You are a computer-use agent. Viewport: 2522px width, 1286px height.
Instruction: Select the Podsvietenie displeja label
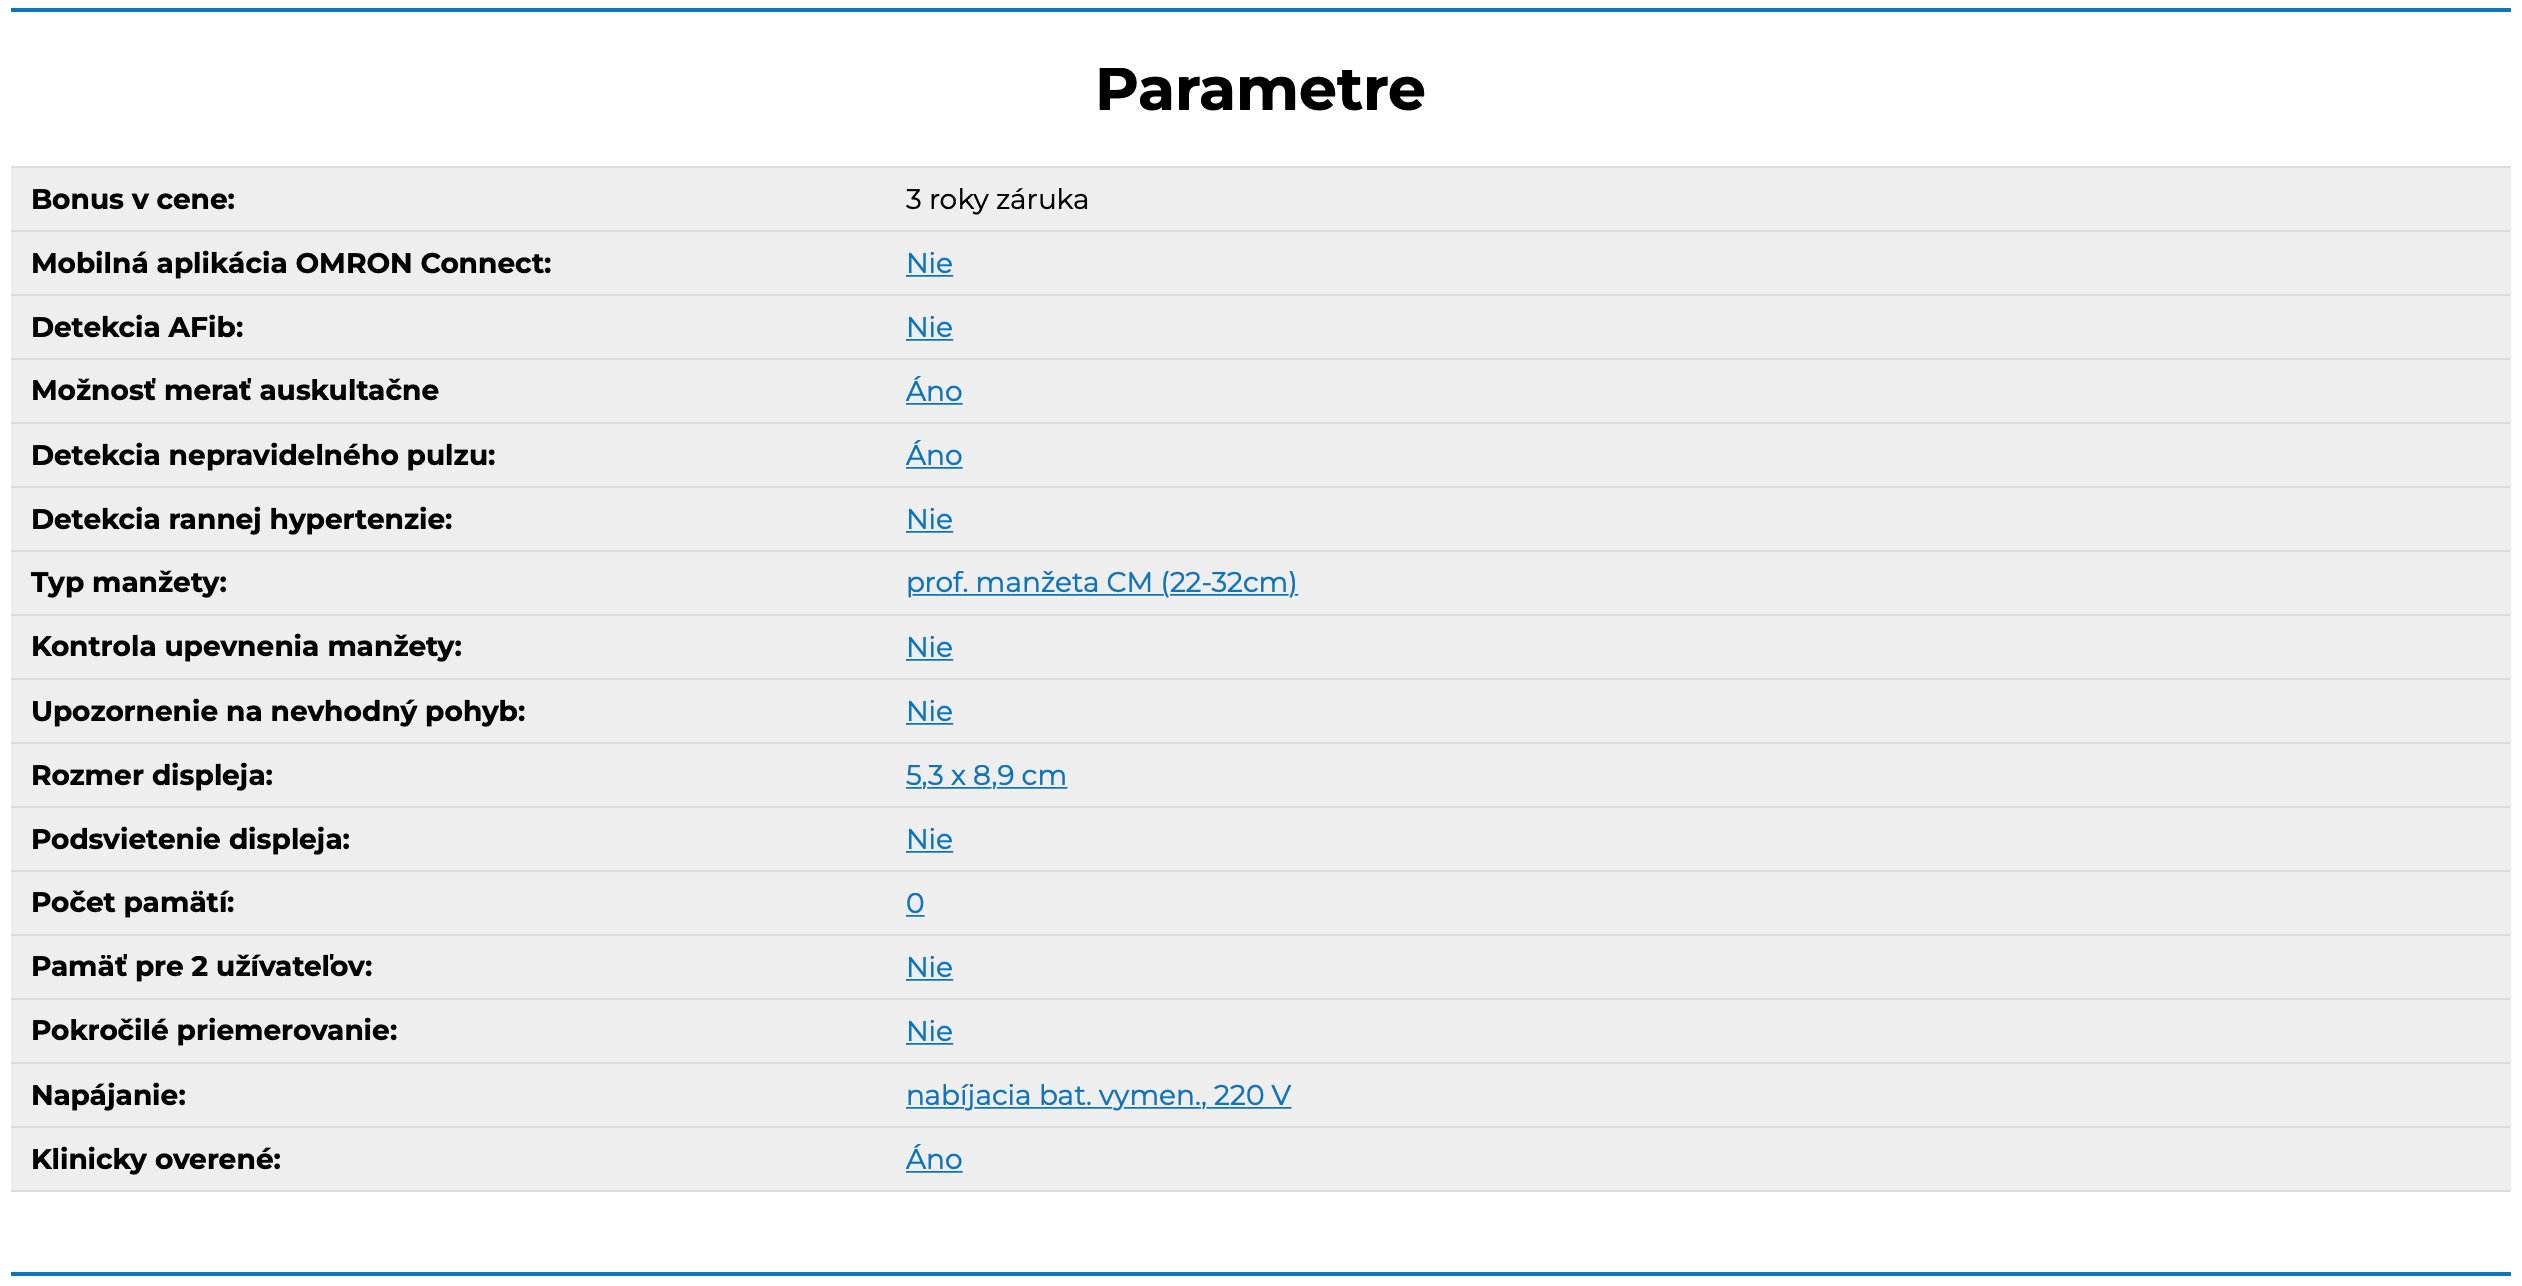[190, 839]
